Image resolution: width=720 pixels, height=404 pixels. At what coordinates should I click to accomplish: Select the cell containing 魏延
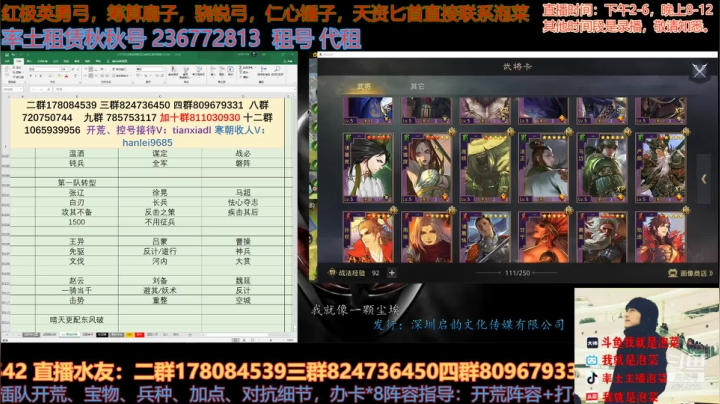242,281
